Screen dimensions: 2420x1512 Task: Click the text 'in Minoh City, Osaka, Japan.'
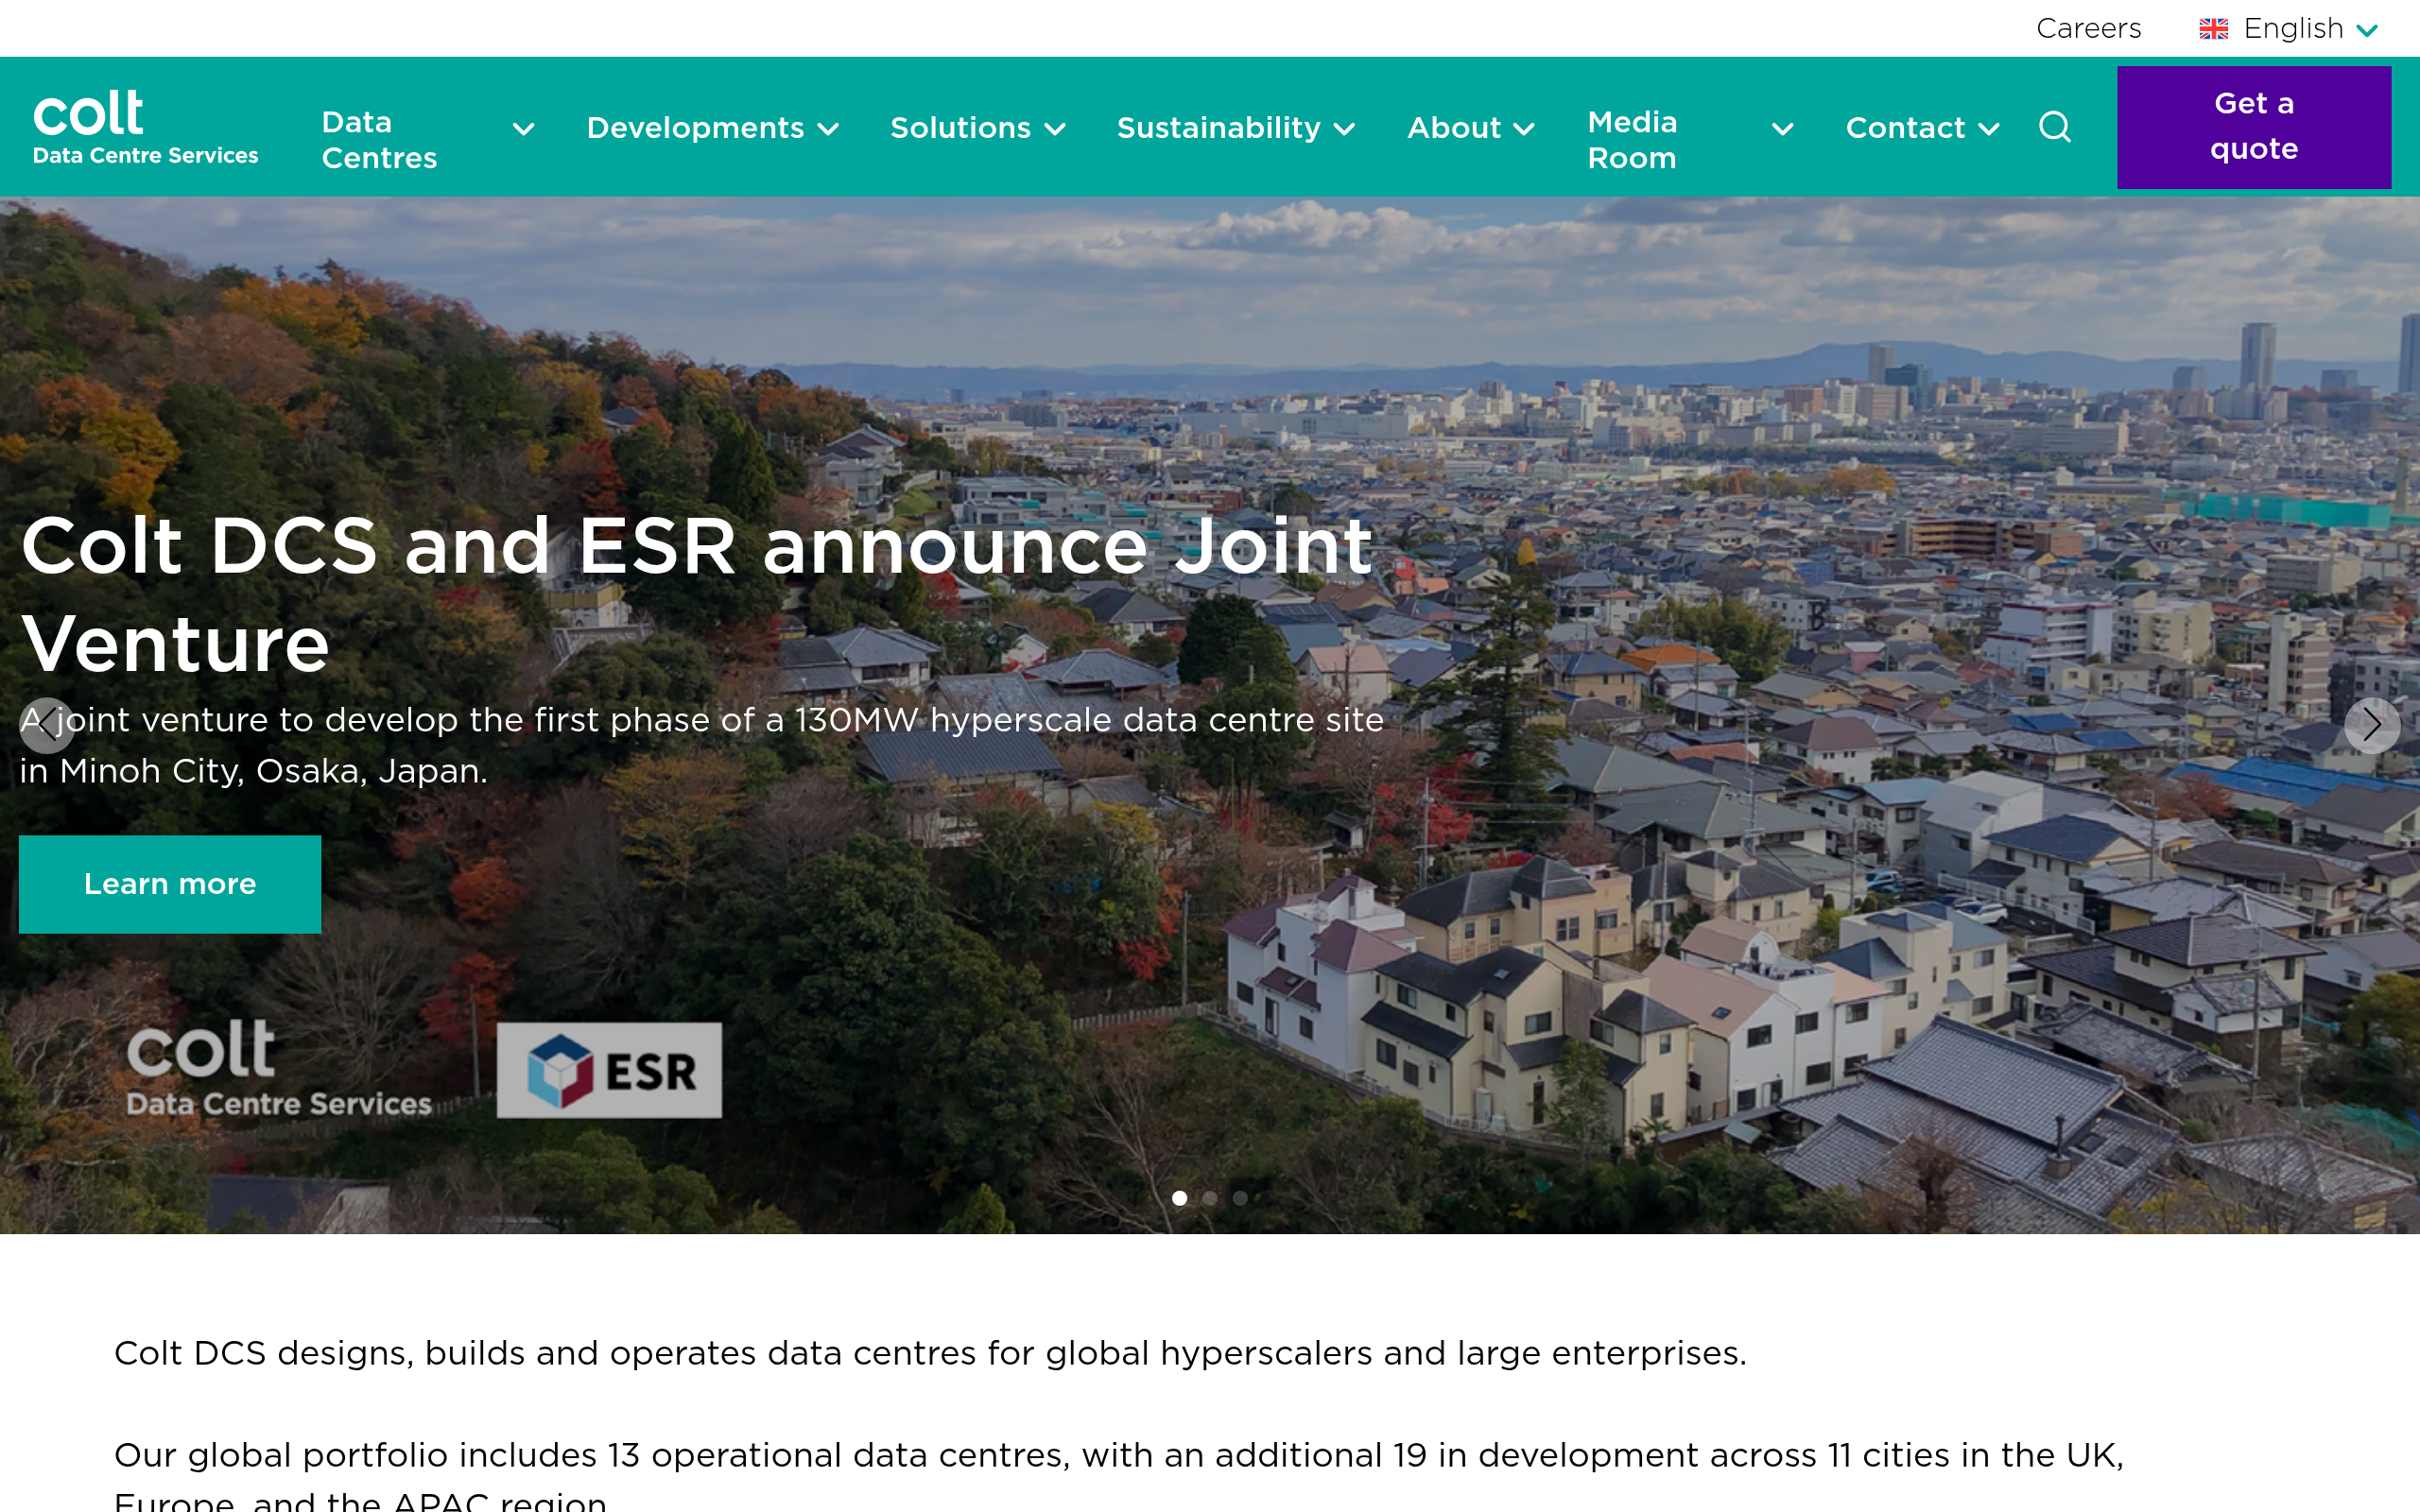coord(254,771)
